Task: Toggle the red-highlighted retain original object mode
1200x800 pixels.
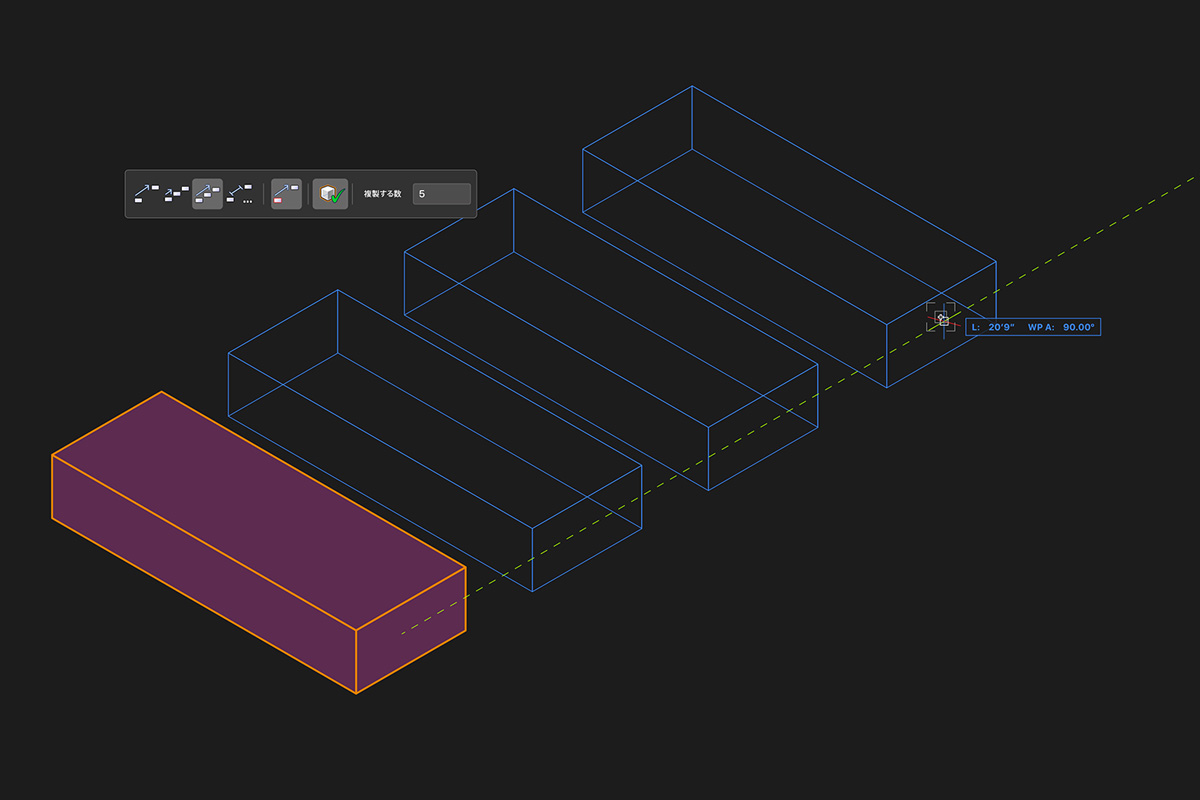Action: click(286, 193)
